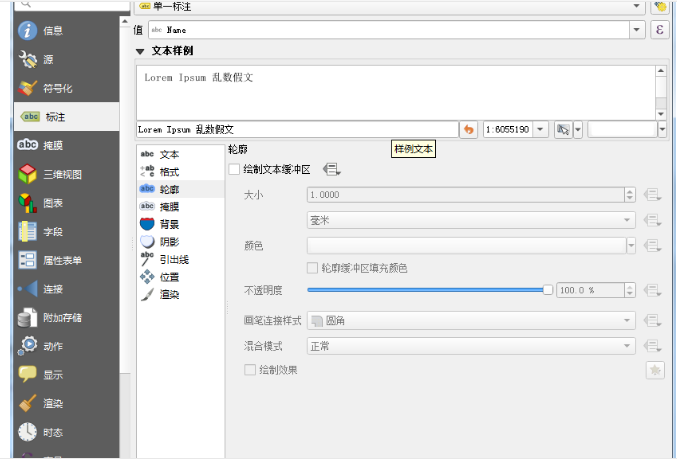
Task: Click the 不透明度 opacity slider handle
Action: tap(547, 290)
